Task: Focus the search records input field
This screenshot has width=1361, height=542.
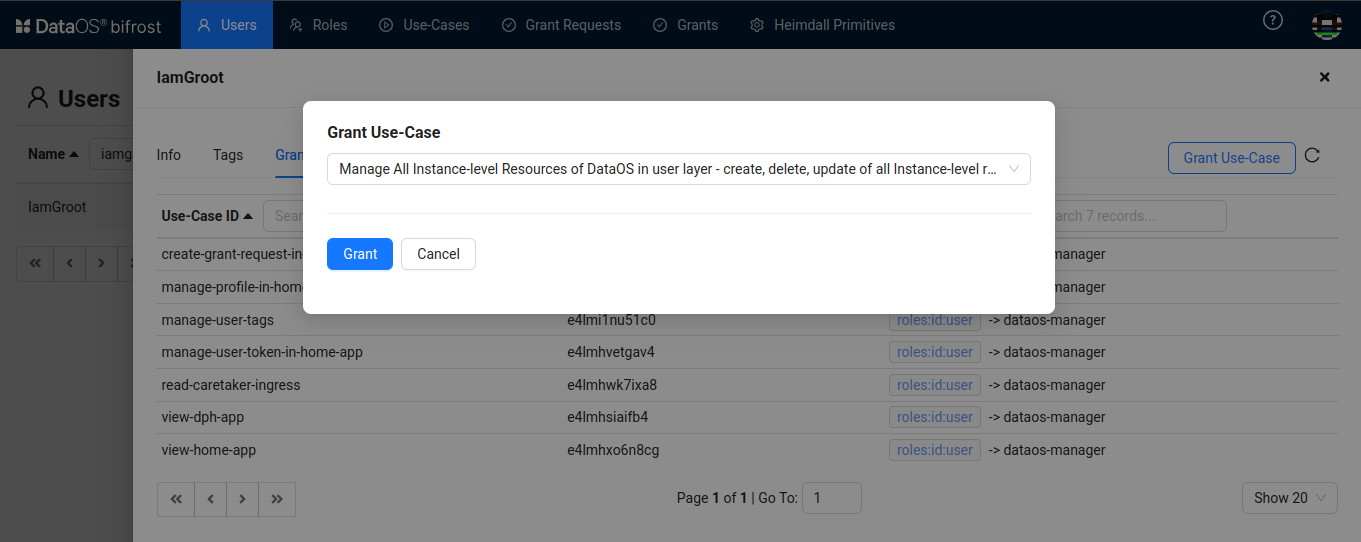Action: (x=1140, y=216)
